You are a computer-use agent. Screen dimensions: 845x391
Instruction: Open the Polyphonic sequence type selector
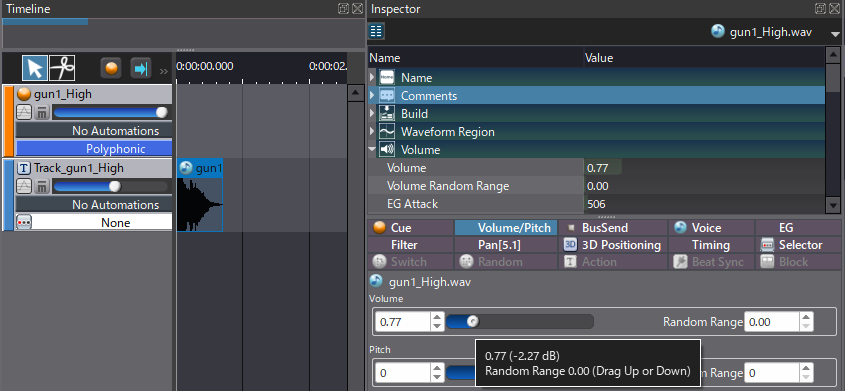coord(94,149)
